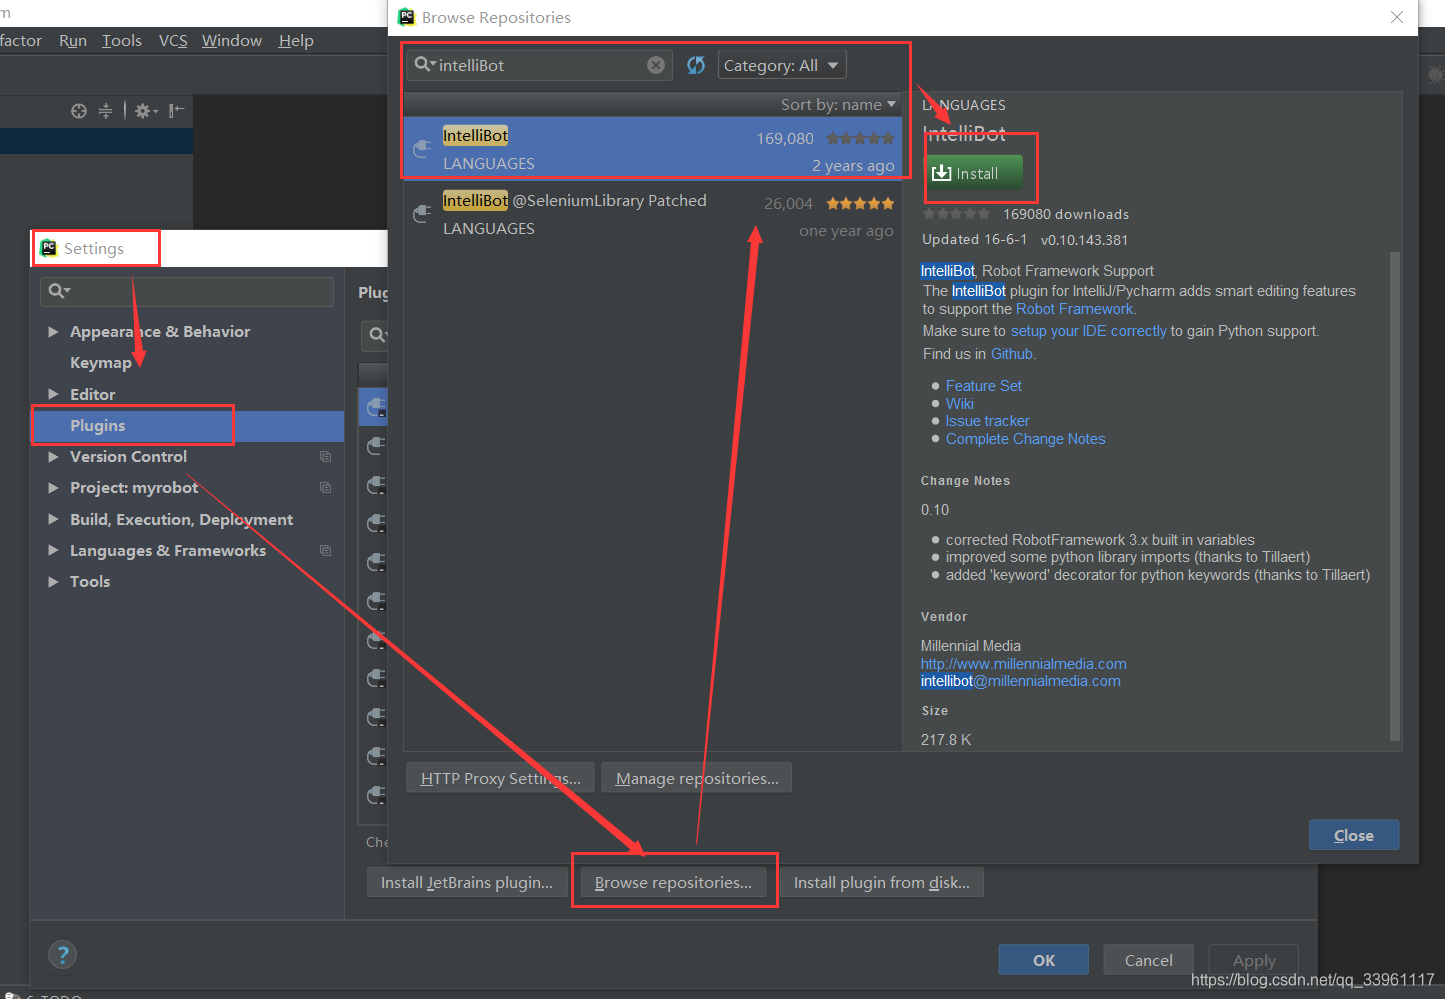Open the Wiki link
The height and width of the screenshot is (999, 1445).
pos(960,404)
